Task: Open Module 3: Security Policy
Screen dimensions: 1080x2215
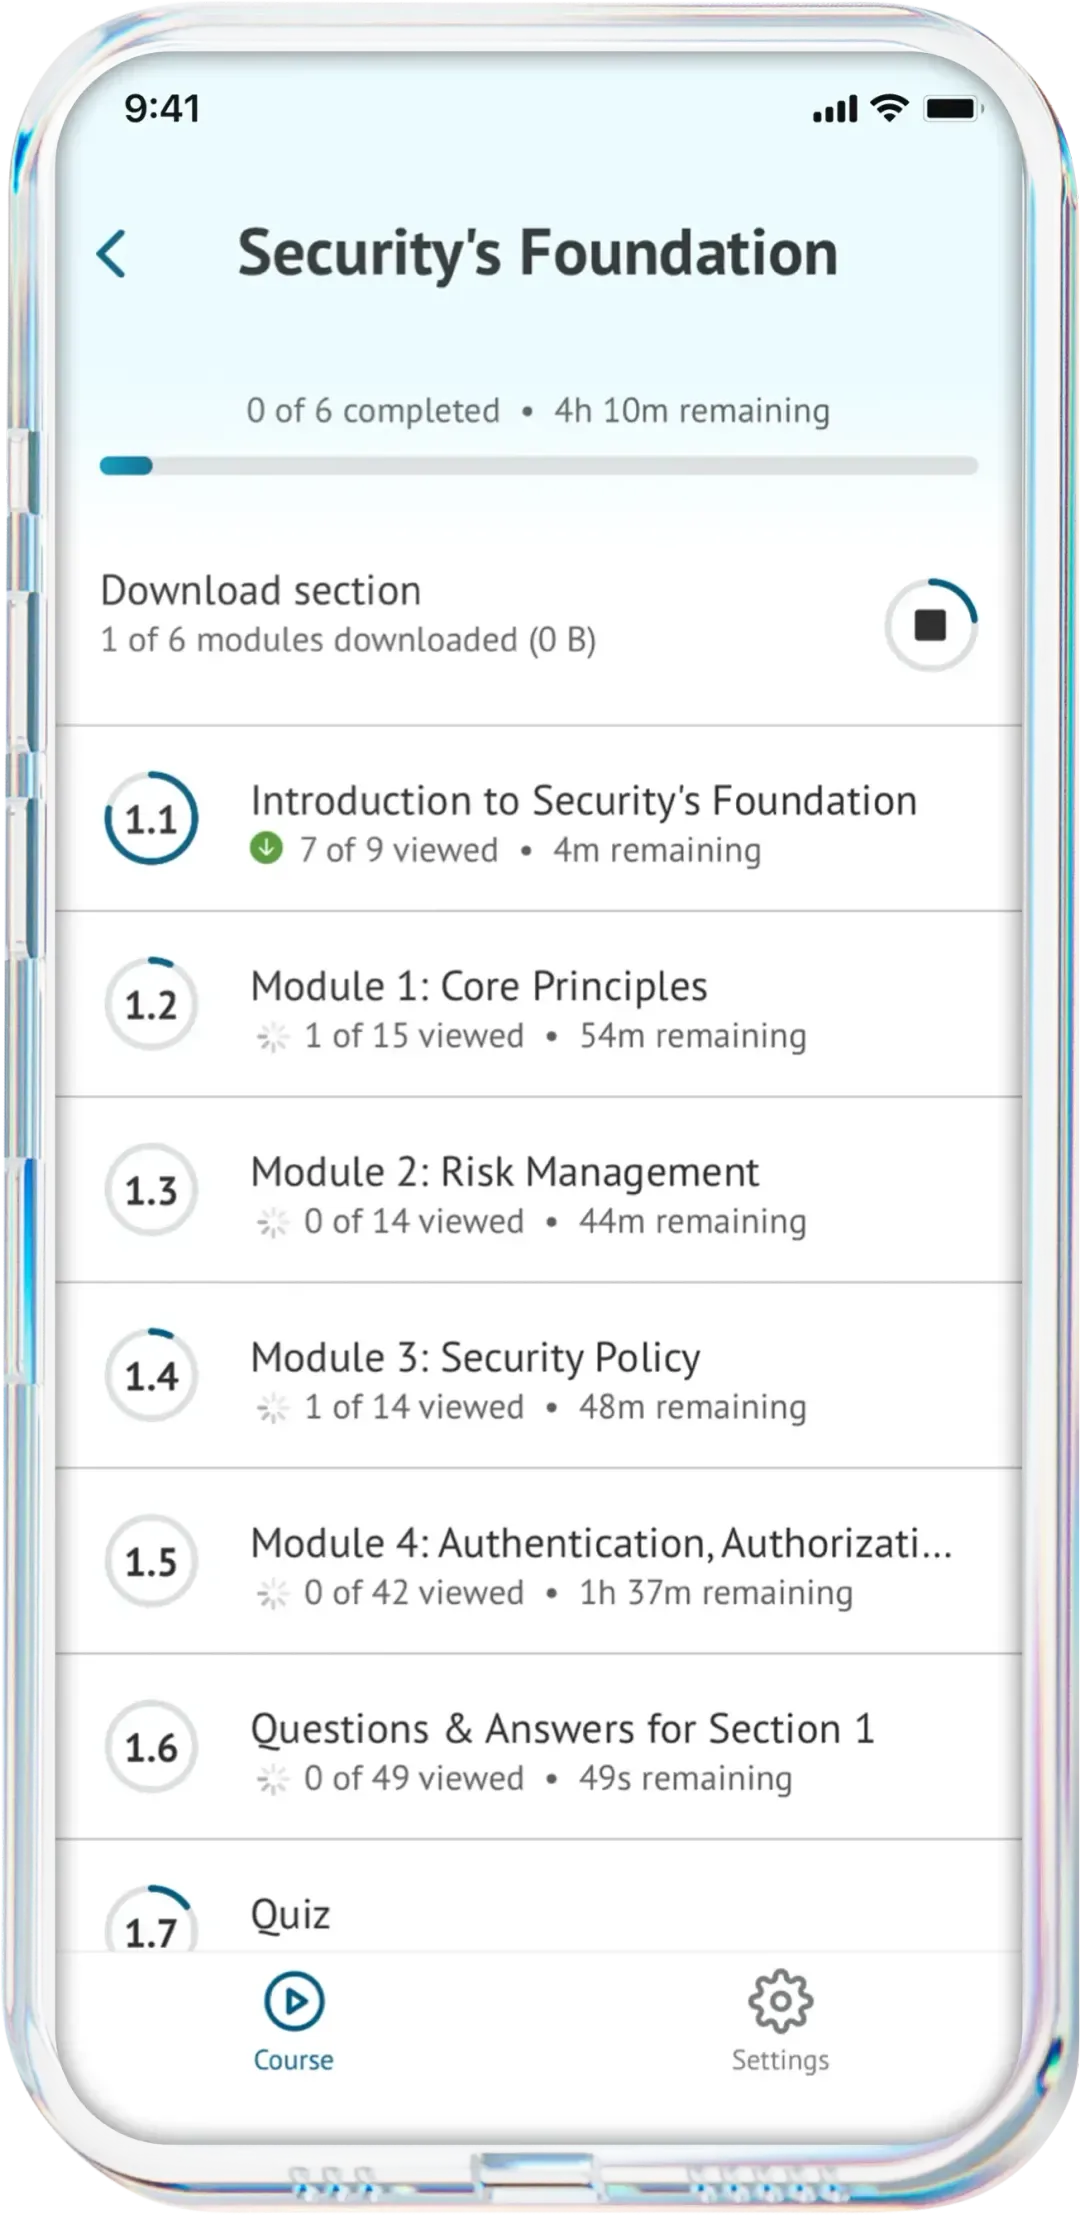Action: coord(538,1375)
